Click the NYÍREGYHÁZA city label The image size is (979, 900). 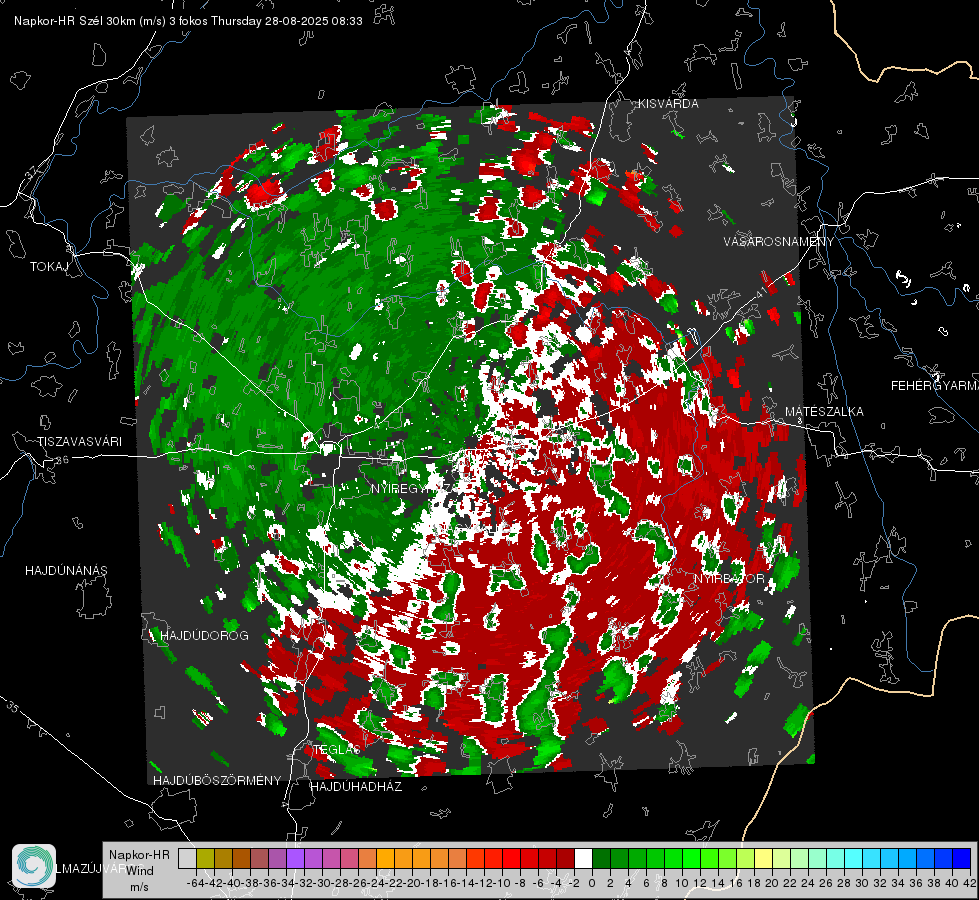tap(414, 489)
